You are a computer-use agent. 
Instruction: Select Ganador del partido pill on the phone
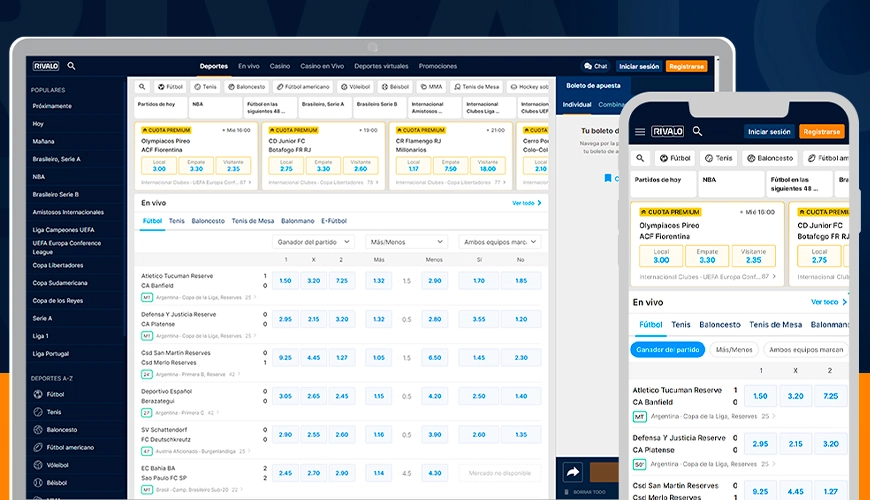667,350
